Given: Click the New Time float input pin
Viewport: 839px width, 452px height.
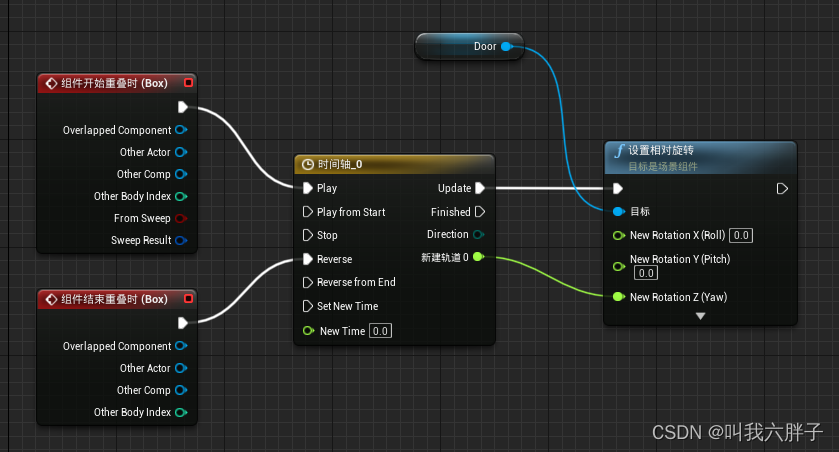Looking at the screenshot, I should point(308,331).
